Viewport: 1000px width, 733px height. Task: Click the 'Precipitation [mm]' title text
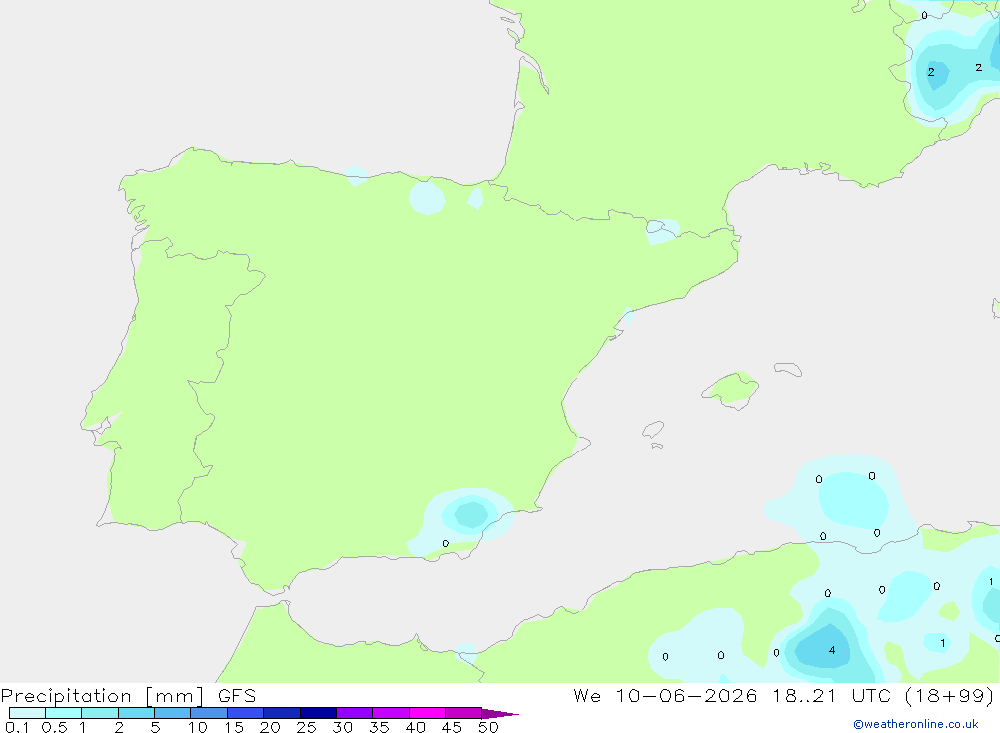click(x=103, y=696)
